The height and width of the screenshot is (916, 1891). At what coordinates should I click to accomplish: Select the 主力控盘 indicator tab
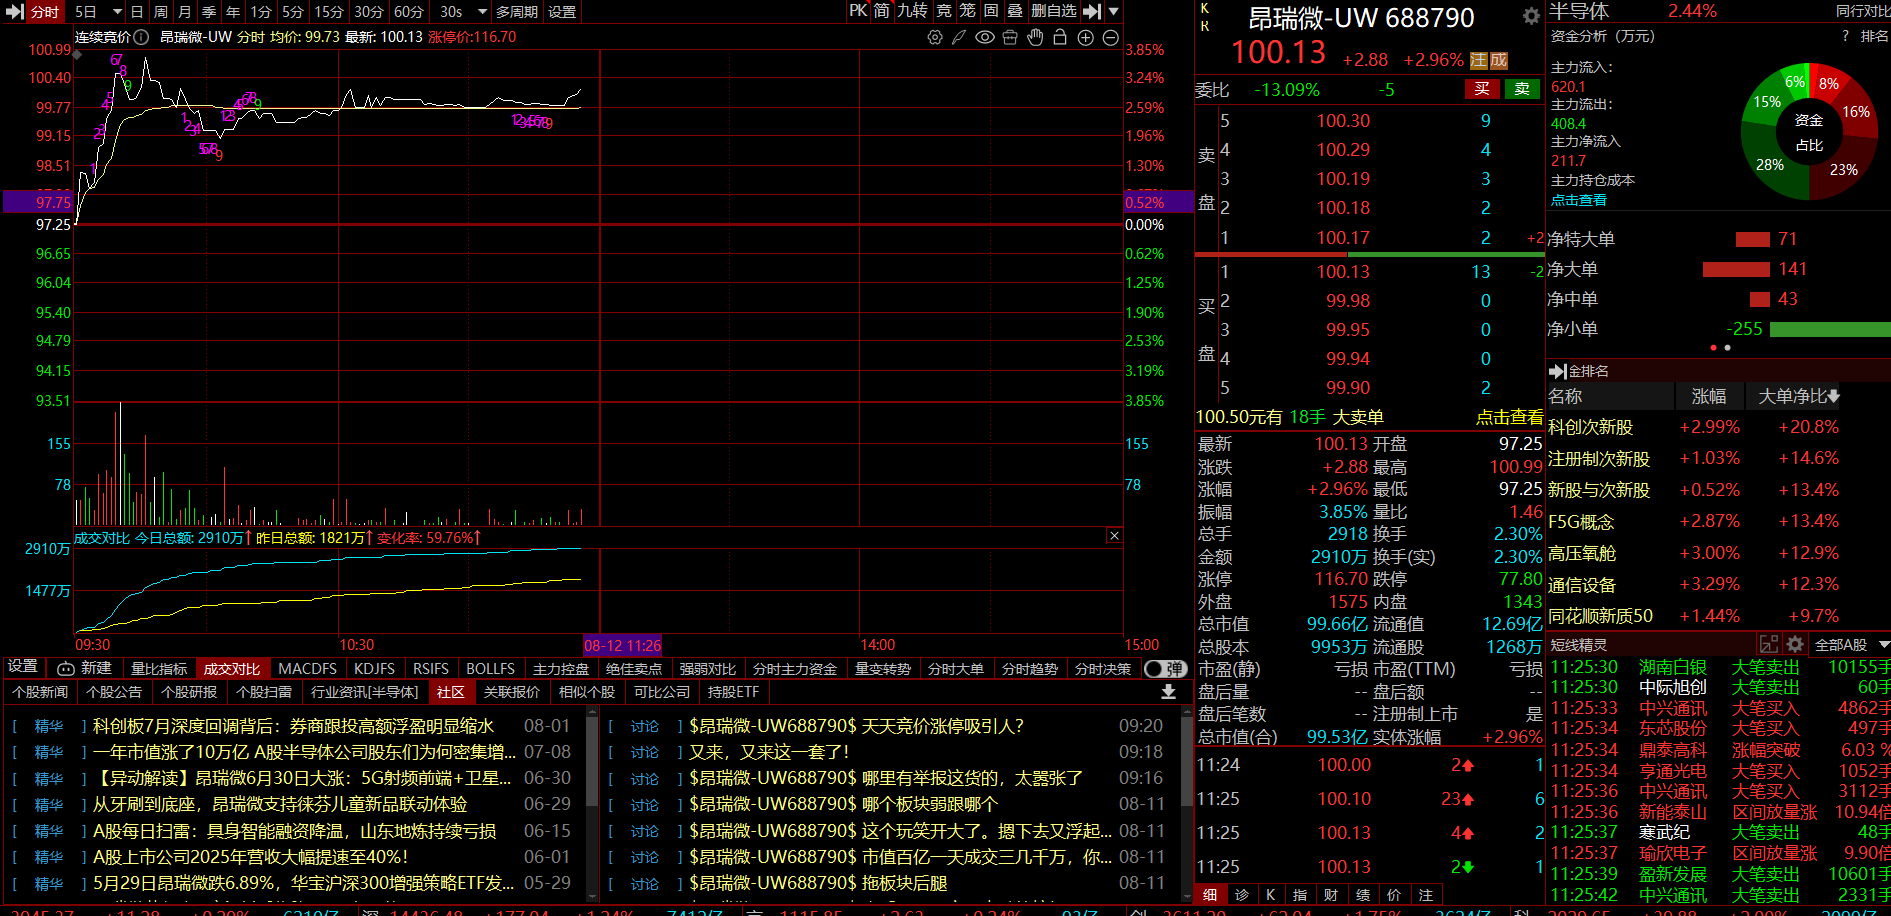point(561,669)
